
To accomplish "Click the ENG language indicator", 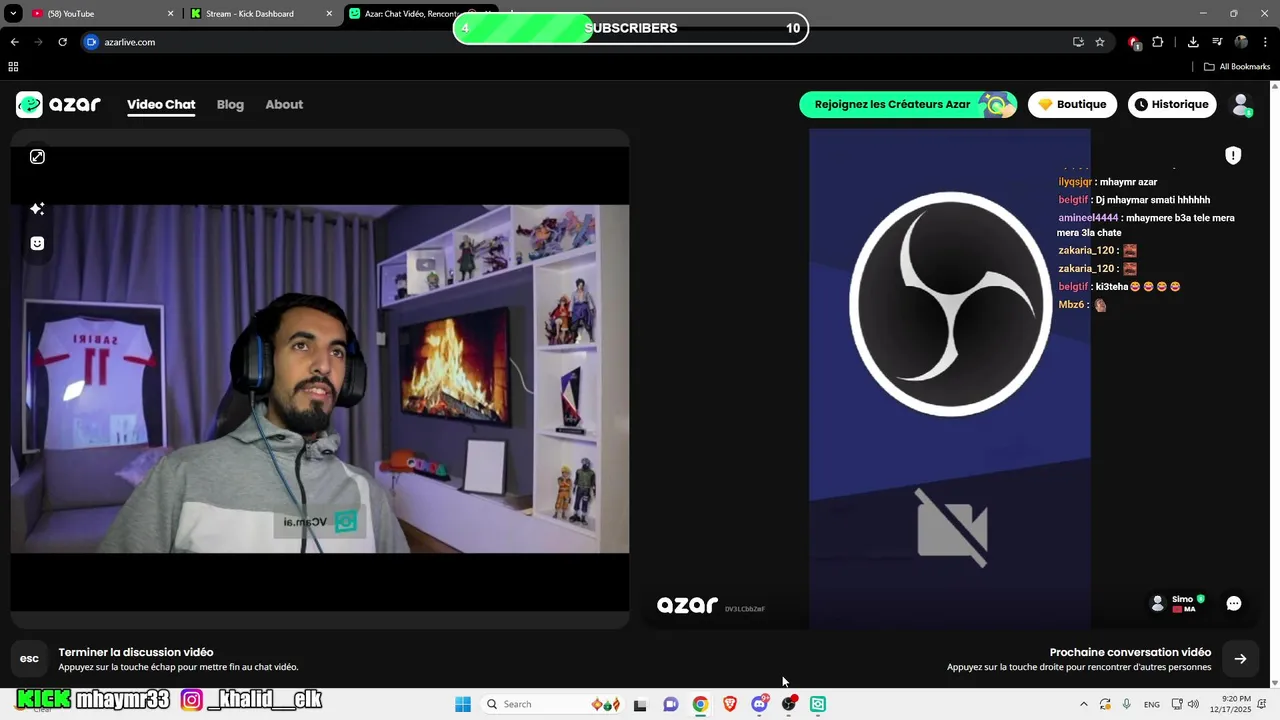I will 1152,704.
